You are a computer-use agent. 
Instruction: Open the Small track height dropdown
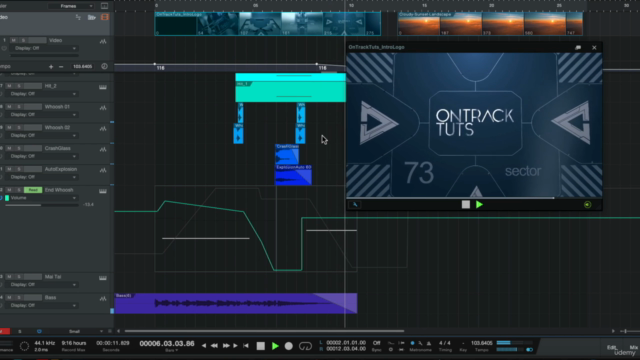coord(85,331)
